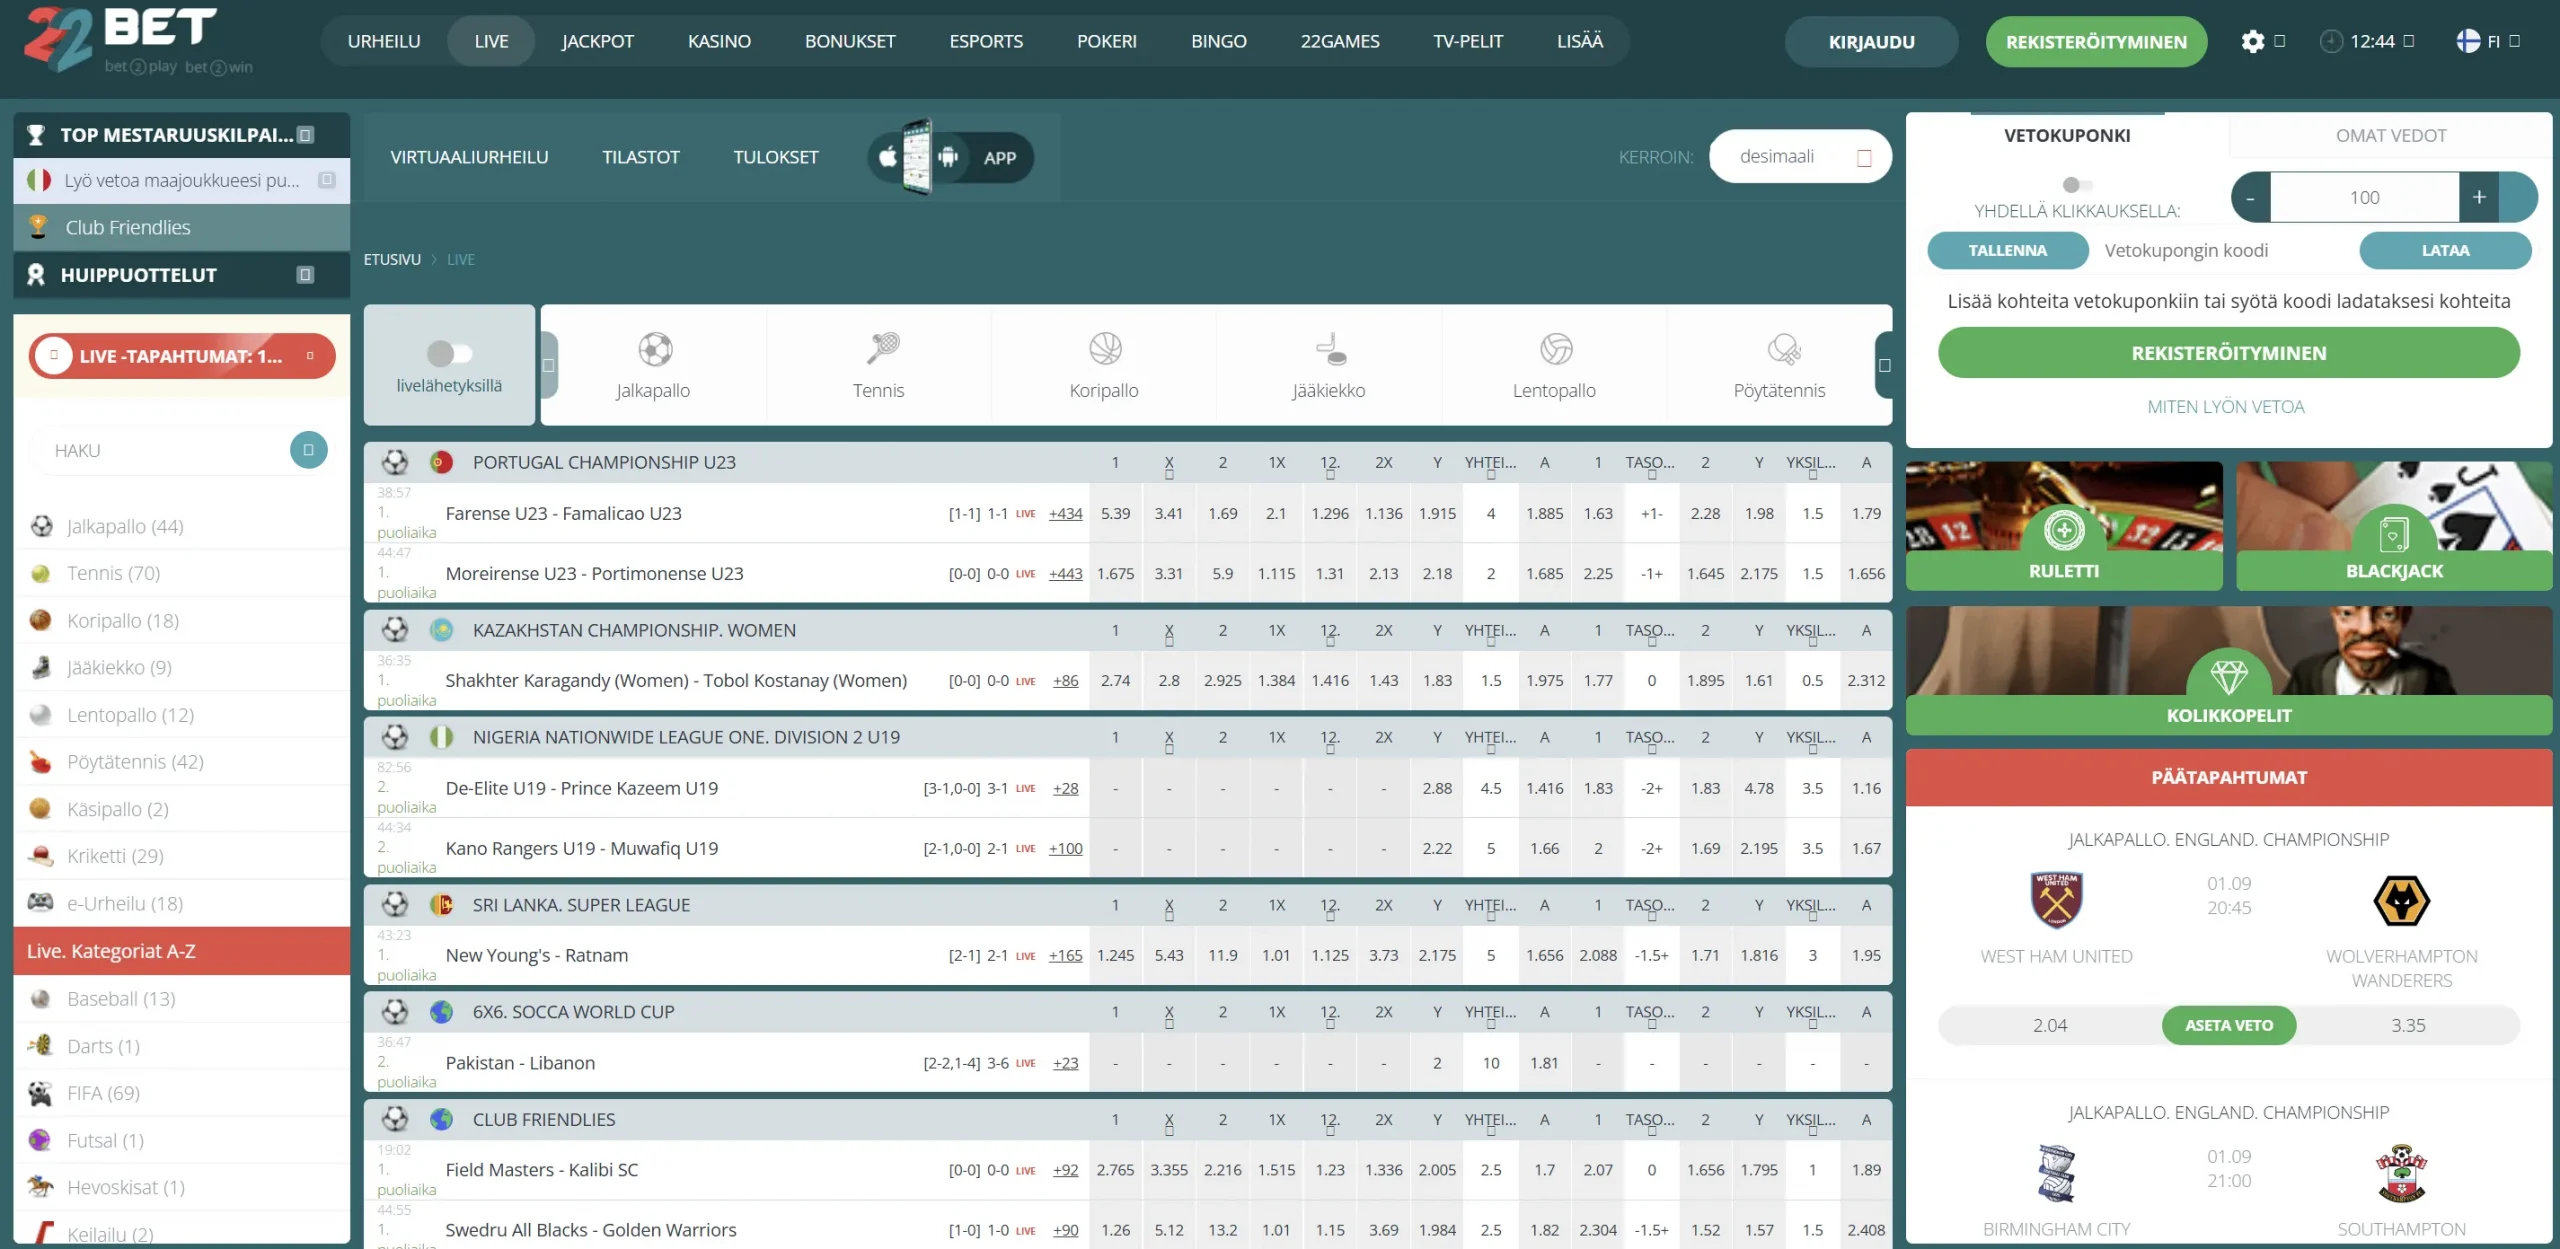The width and height of the screenshot is (2560, 1249).
Task: Click the header REKISTERÖITYMINEN button
Action: point(2096,42)
